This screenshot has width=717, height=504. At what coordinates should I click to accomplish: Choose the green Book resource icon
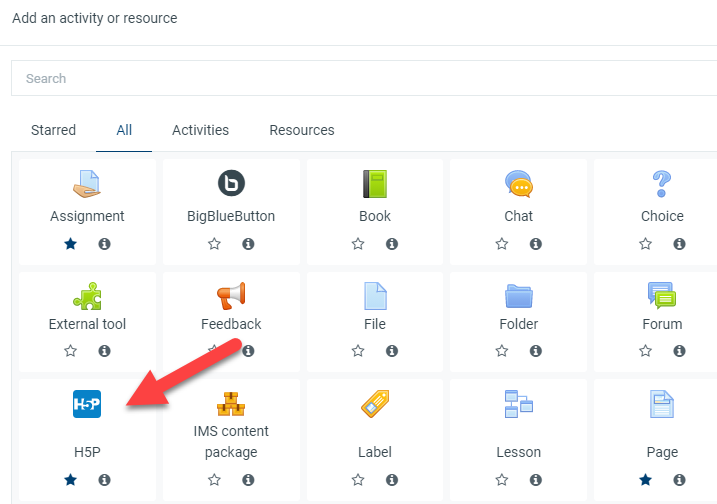click(x=375, y=183)
